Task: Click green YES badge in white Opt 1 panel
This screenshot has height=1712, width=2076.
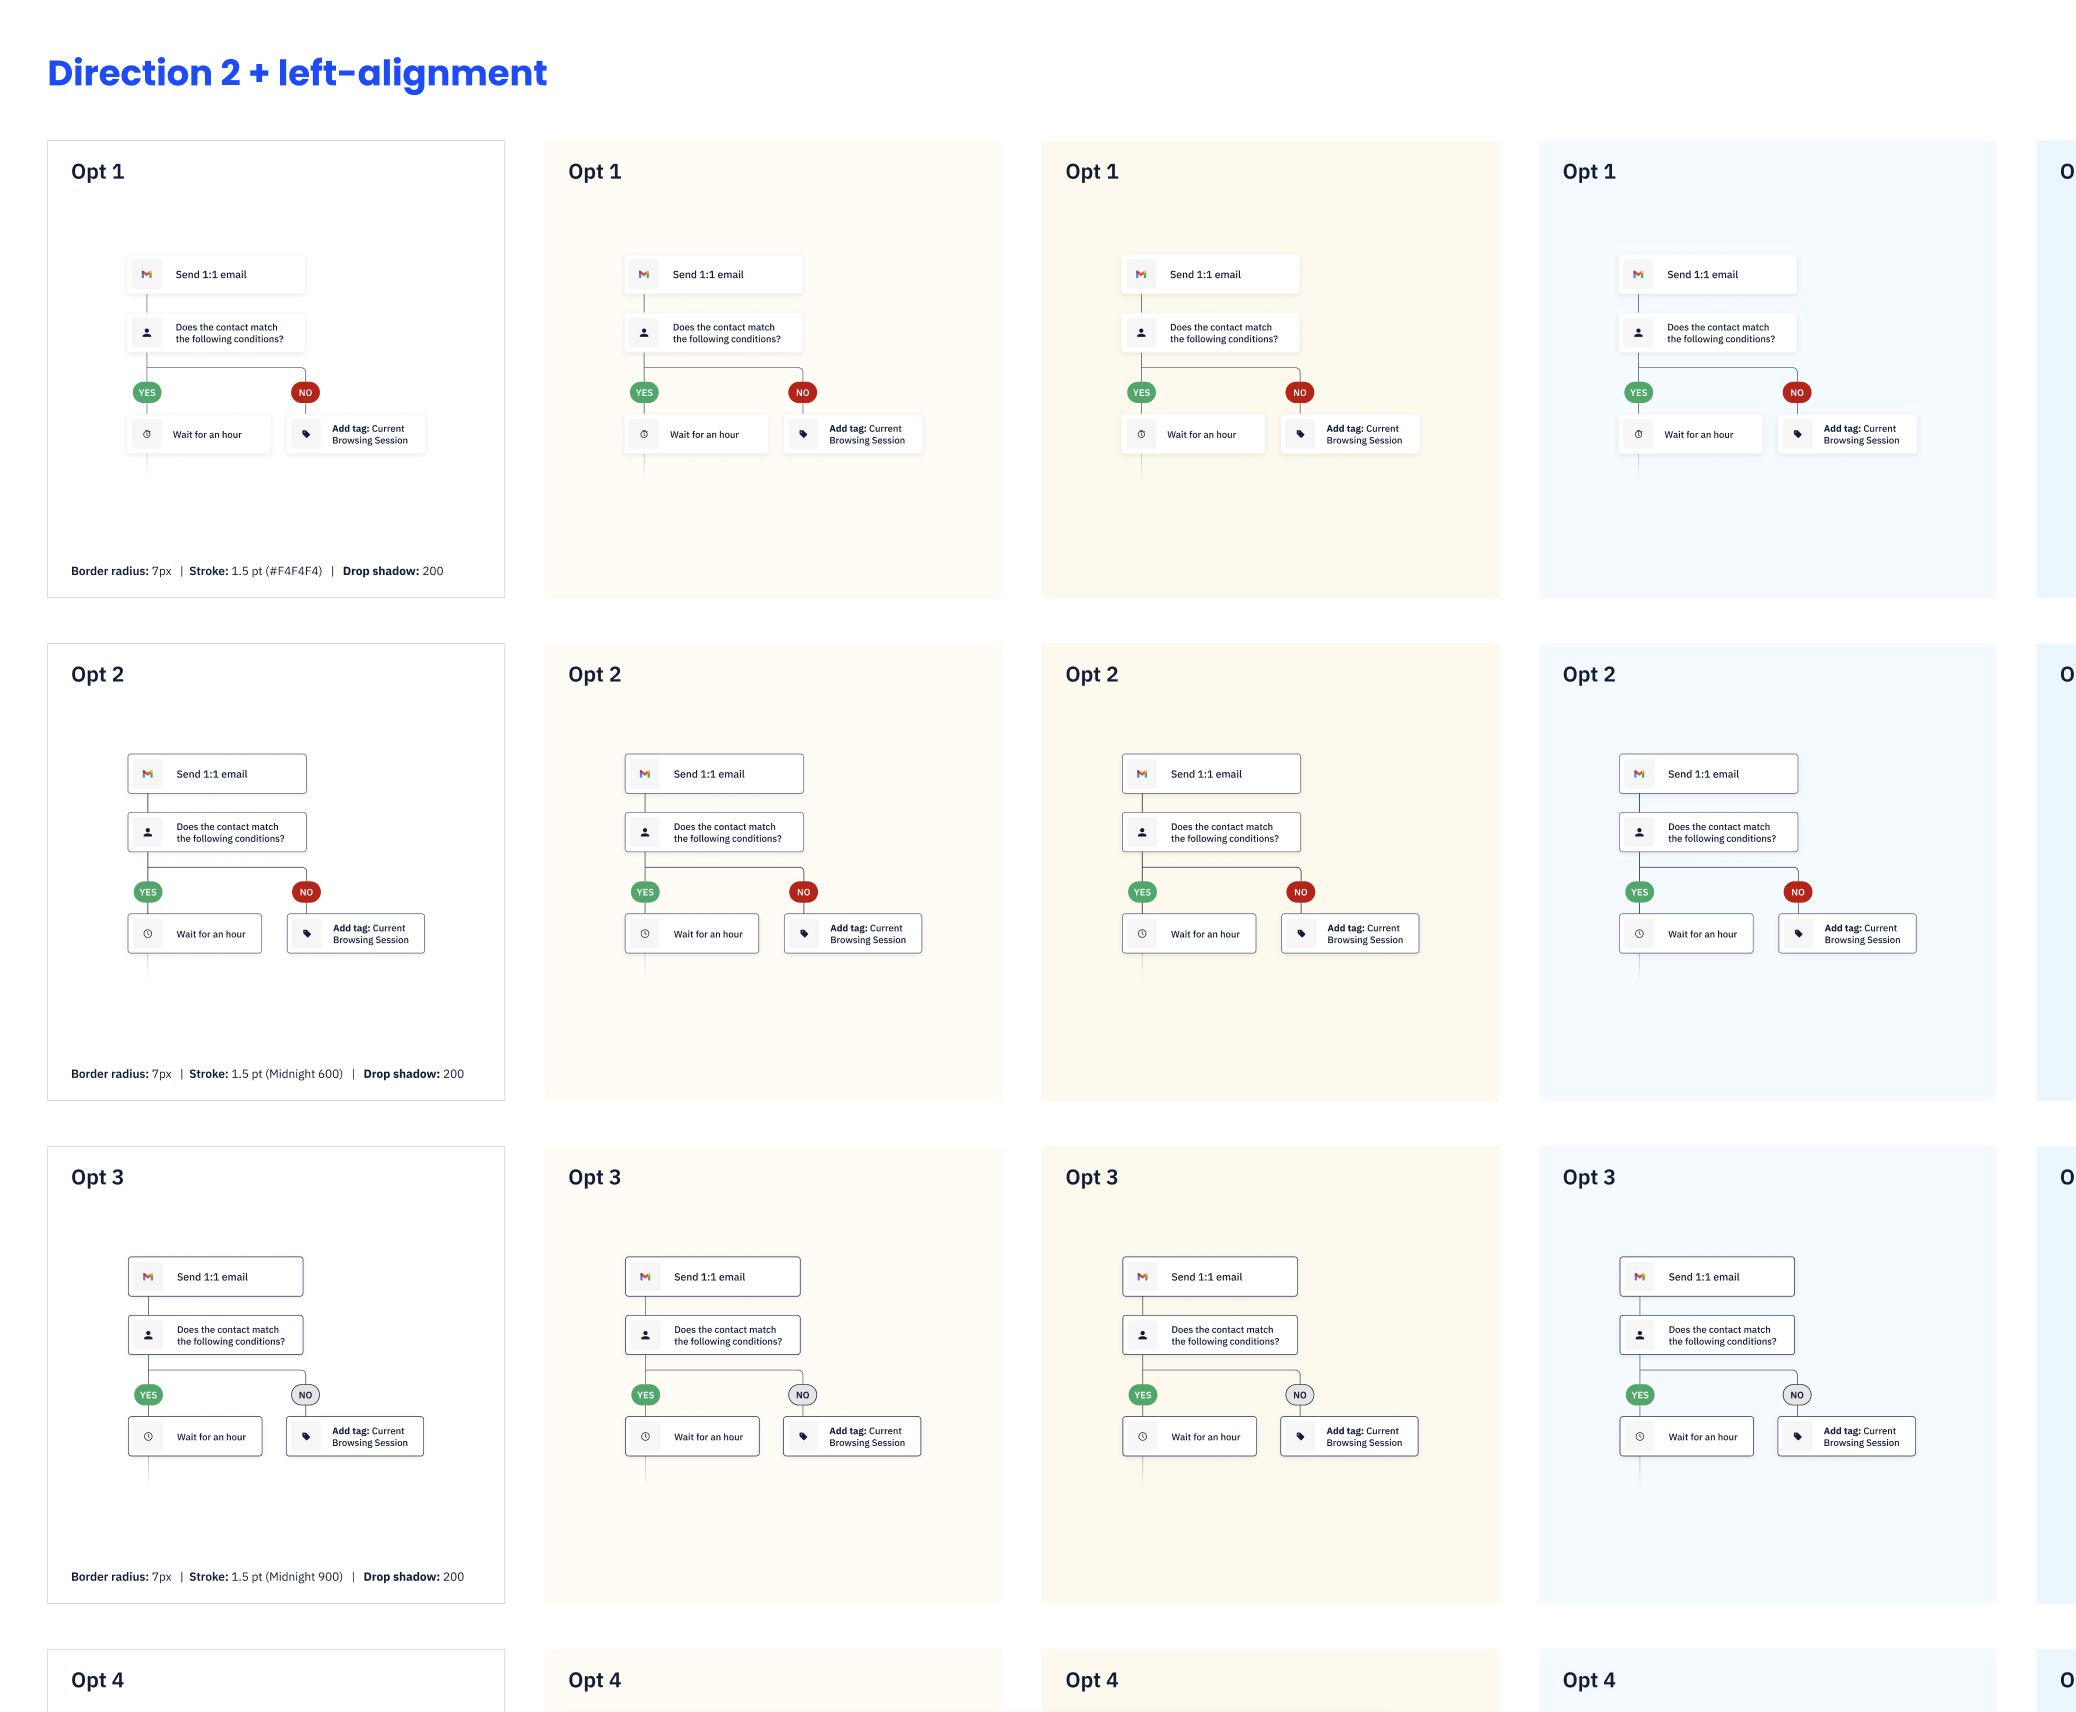Action: click(147, 393)
